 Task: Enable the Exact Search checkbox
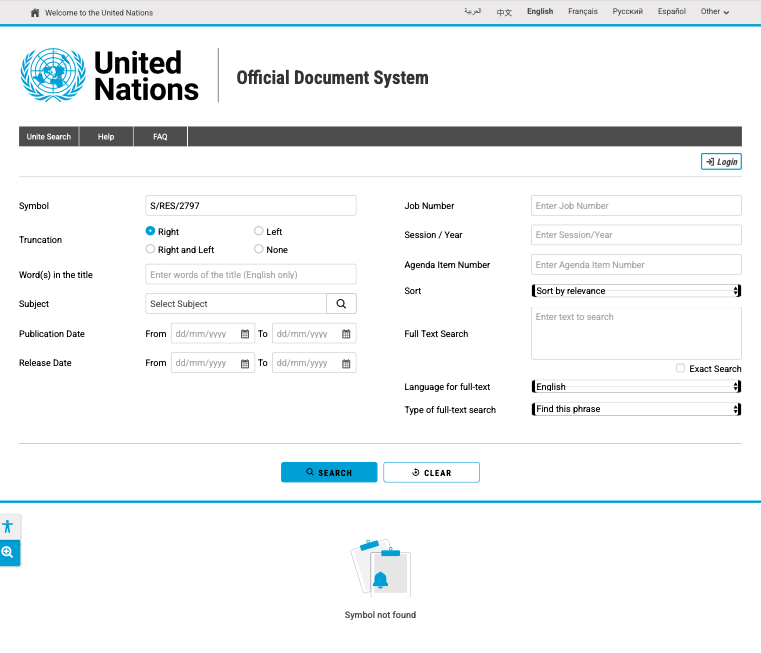pos(680,368)
